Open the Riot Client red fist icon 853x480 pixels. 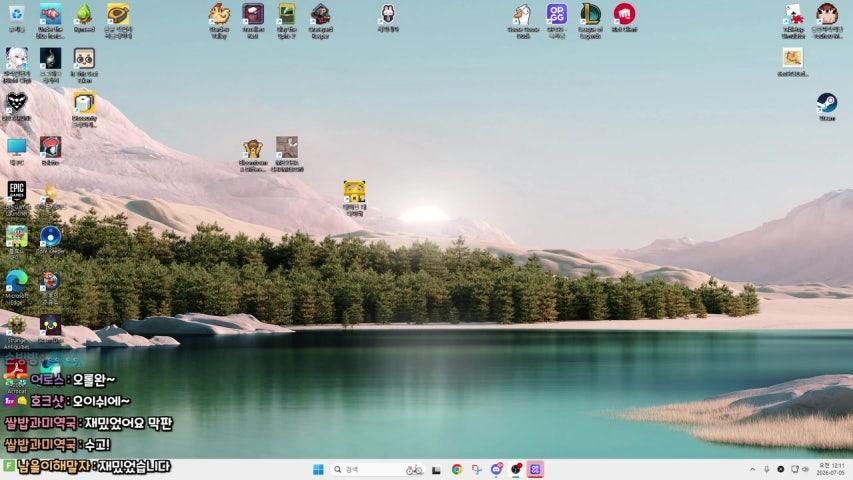(x=624, y=15)
